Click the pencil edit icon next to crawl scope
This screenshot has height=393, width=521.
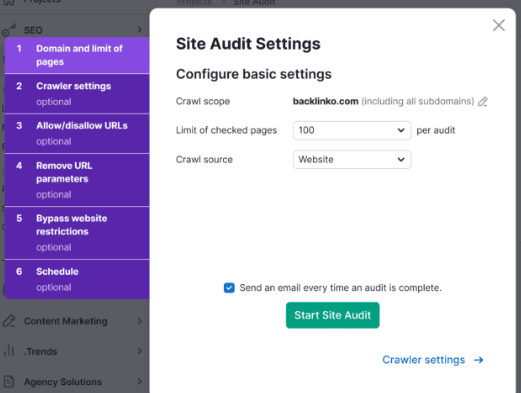[483, 101]
